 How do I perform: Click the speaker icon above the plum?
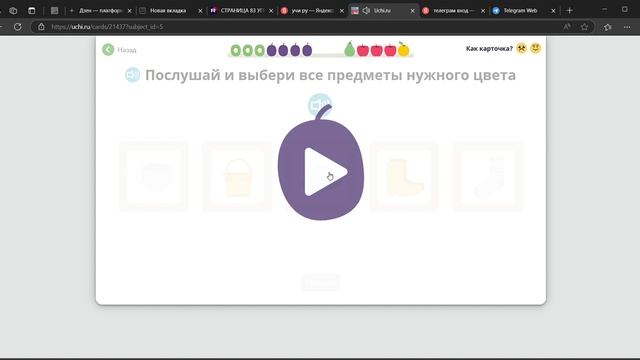(x=320, y=104)
